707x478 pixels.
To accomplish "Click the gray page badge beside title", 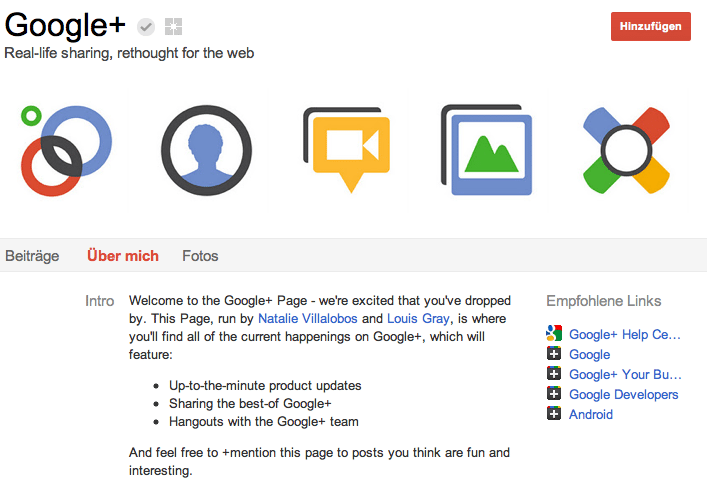I will click(x=174, y=27).
